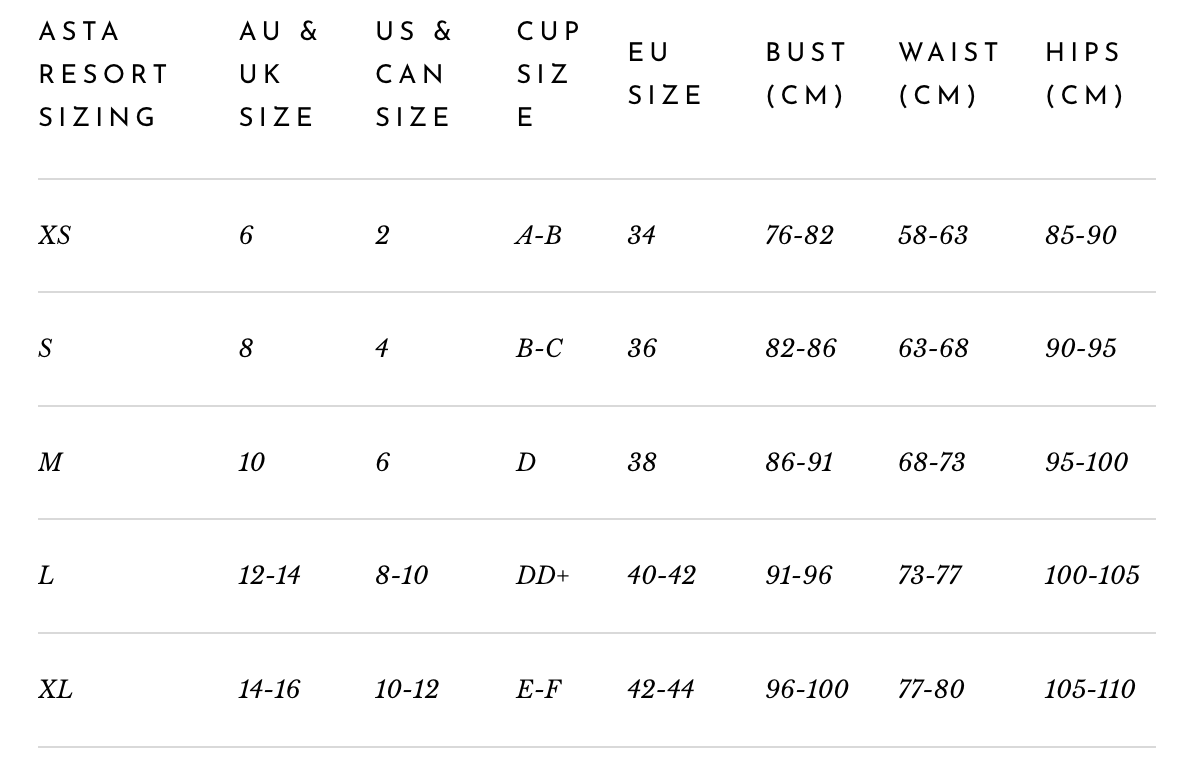Click the 76-82 bust measurement cell
The image size is (1196, 770).
point(799,236)
